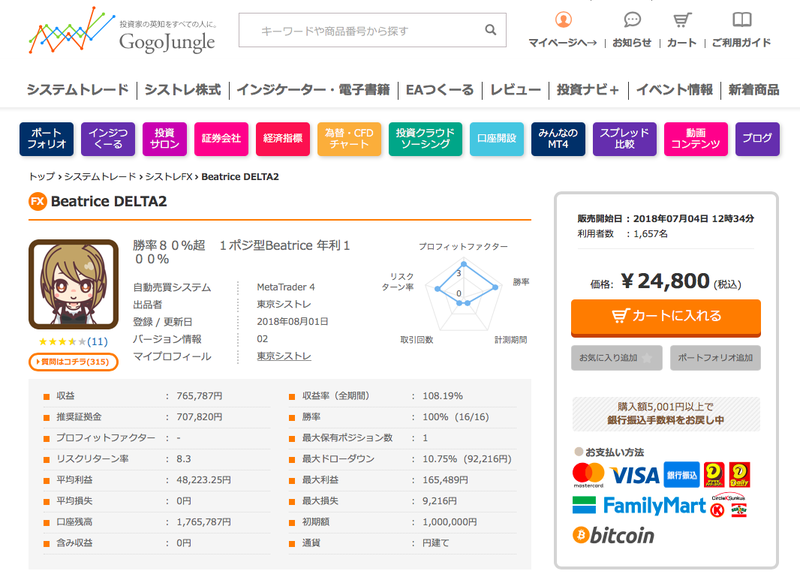Viewport: 800px width, 574px height.
Task: Click the マイページへ link
Action: coord(563,43)
